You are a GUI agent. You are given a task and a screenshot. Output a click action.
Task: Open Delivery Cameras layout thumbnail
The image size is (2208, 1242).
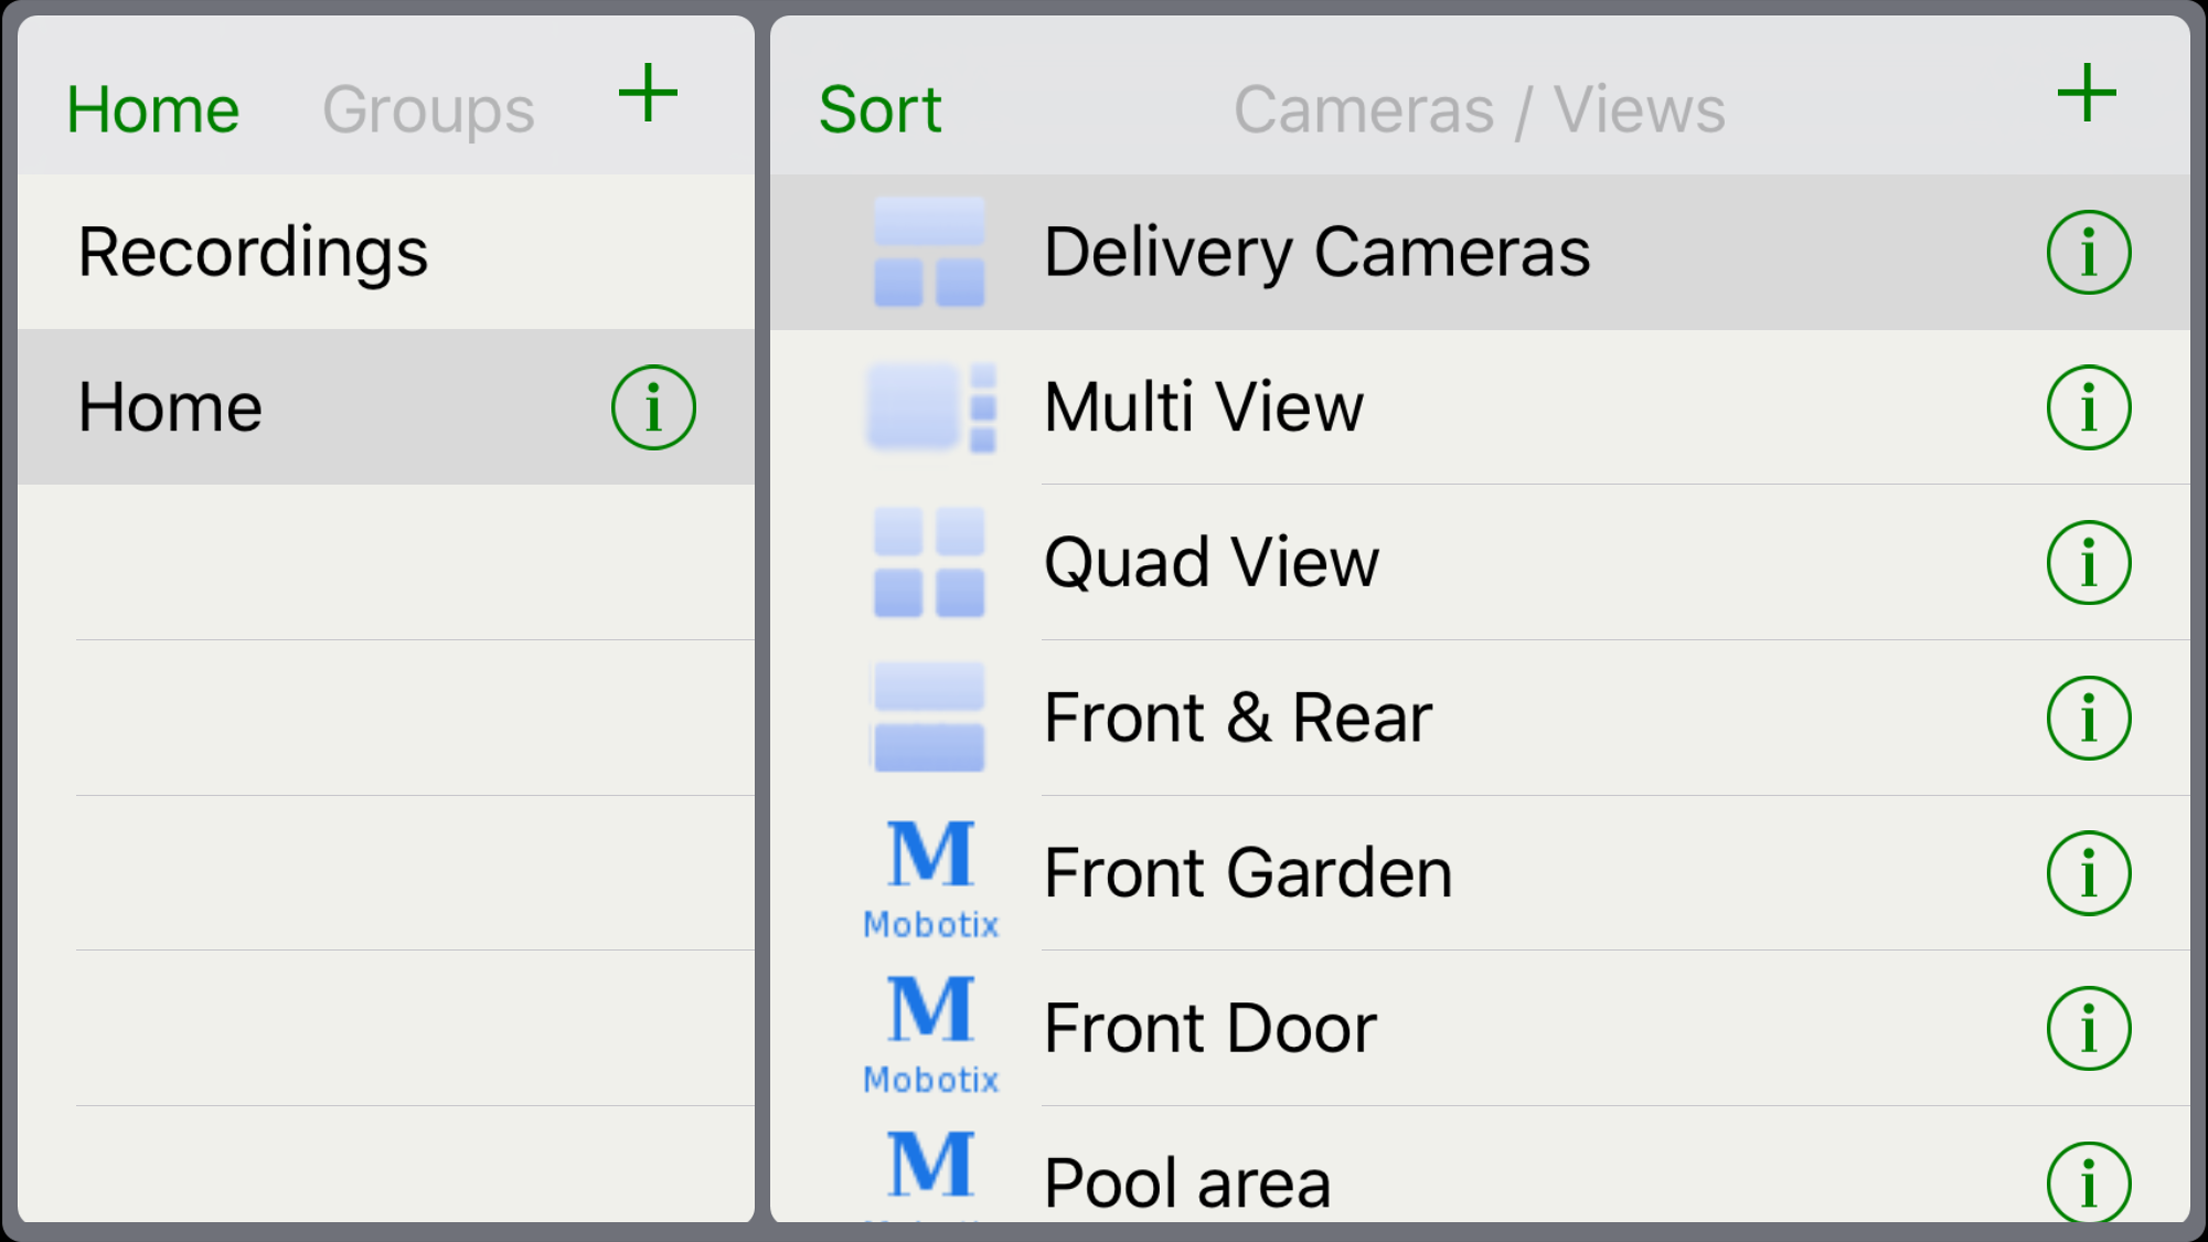coord(929,252)
